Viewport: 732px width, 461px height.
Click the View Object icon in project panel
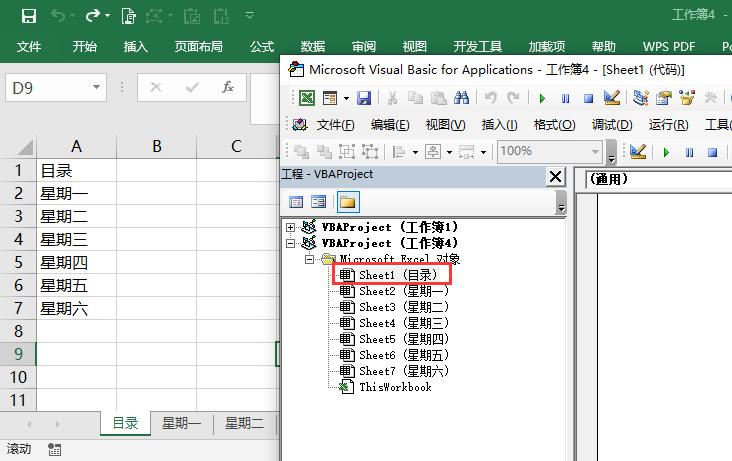(x=319, y=202)
